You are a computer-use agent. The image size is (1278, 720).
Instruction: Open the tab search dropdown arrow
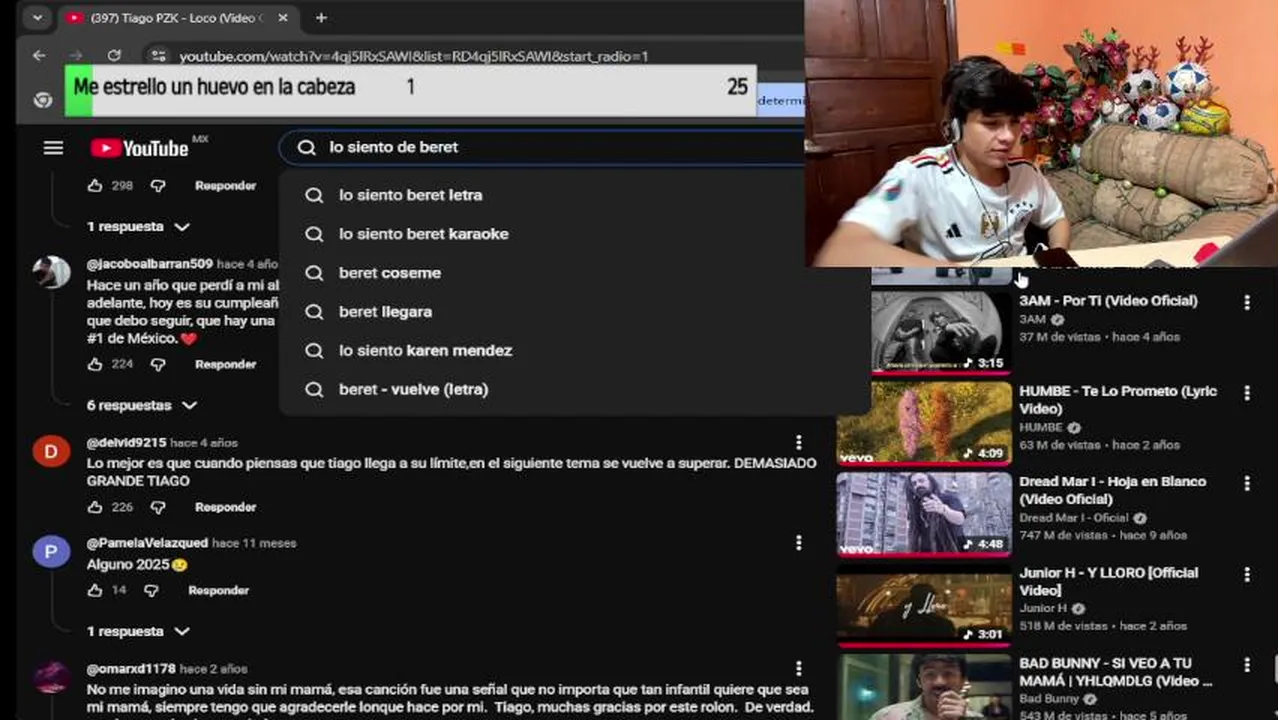point(37,18)
